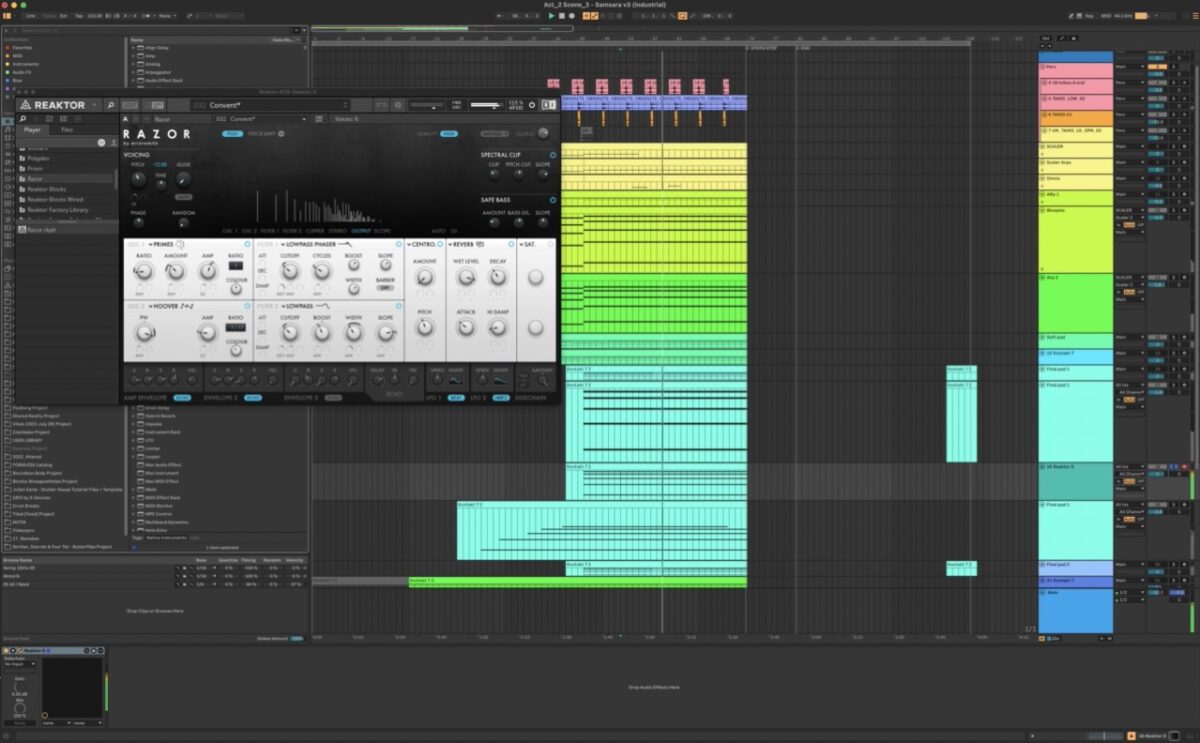Open the OSC 1 Primes type dropdown
Viewport: 1200px width, 743px height.
[162, 244]
